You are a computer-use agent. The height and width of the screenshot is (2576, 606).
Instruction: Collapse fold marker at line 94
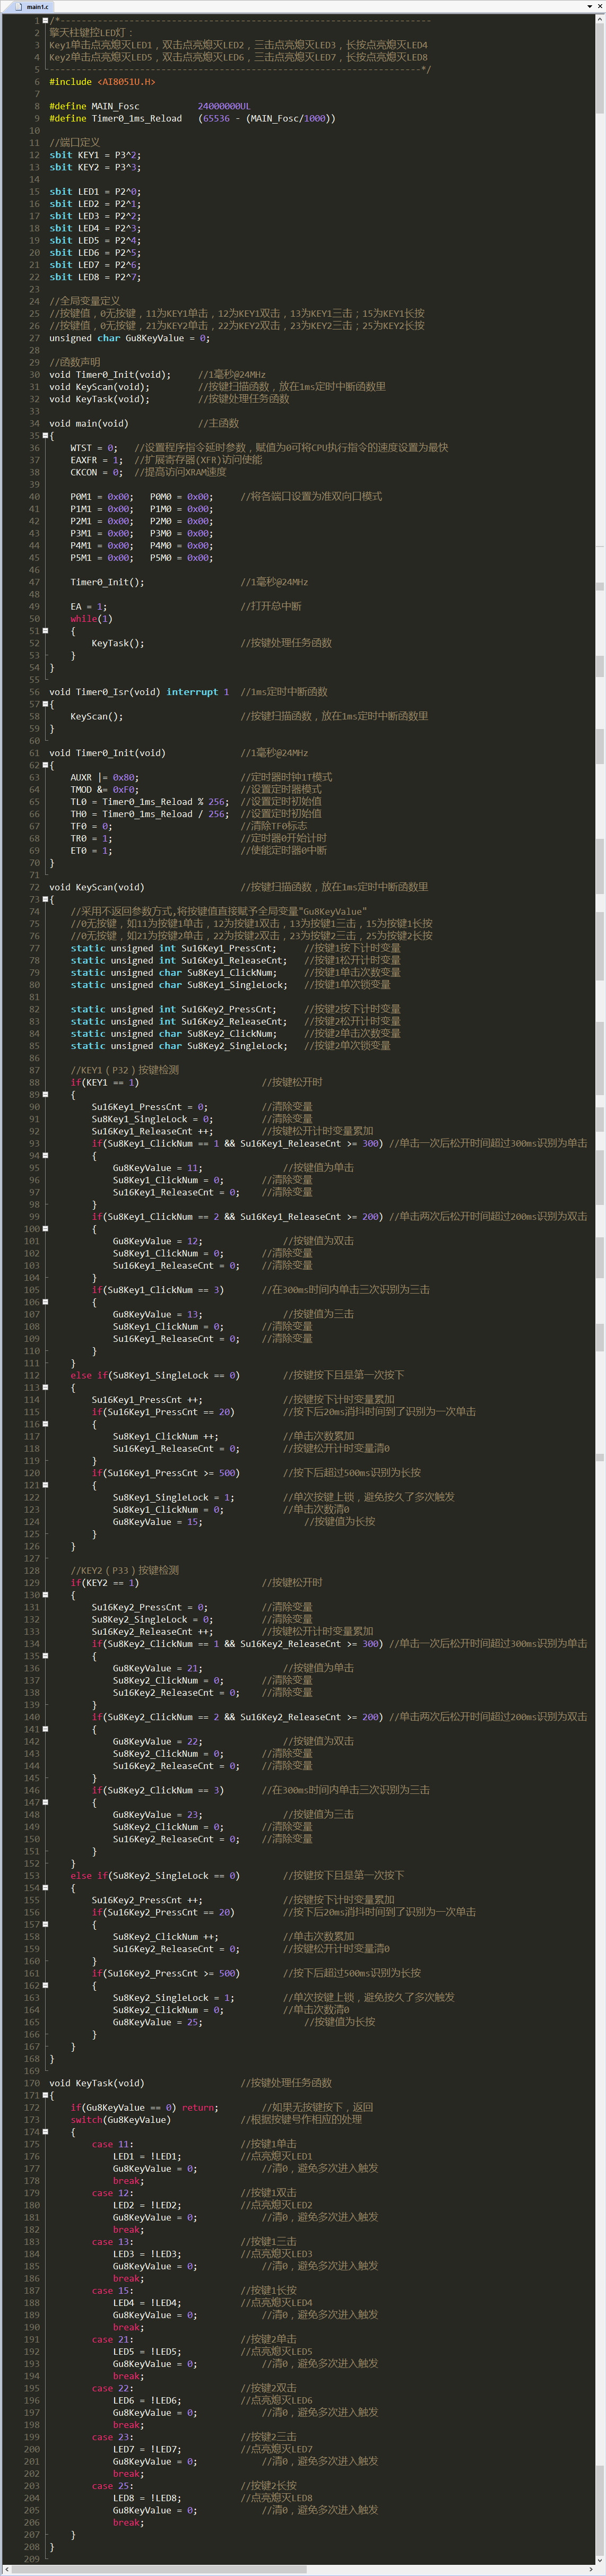(45, 1155)
